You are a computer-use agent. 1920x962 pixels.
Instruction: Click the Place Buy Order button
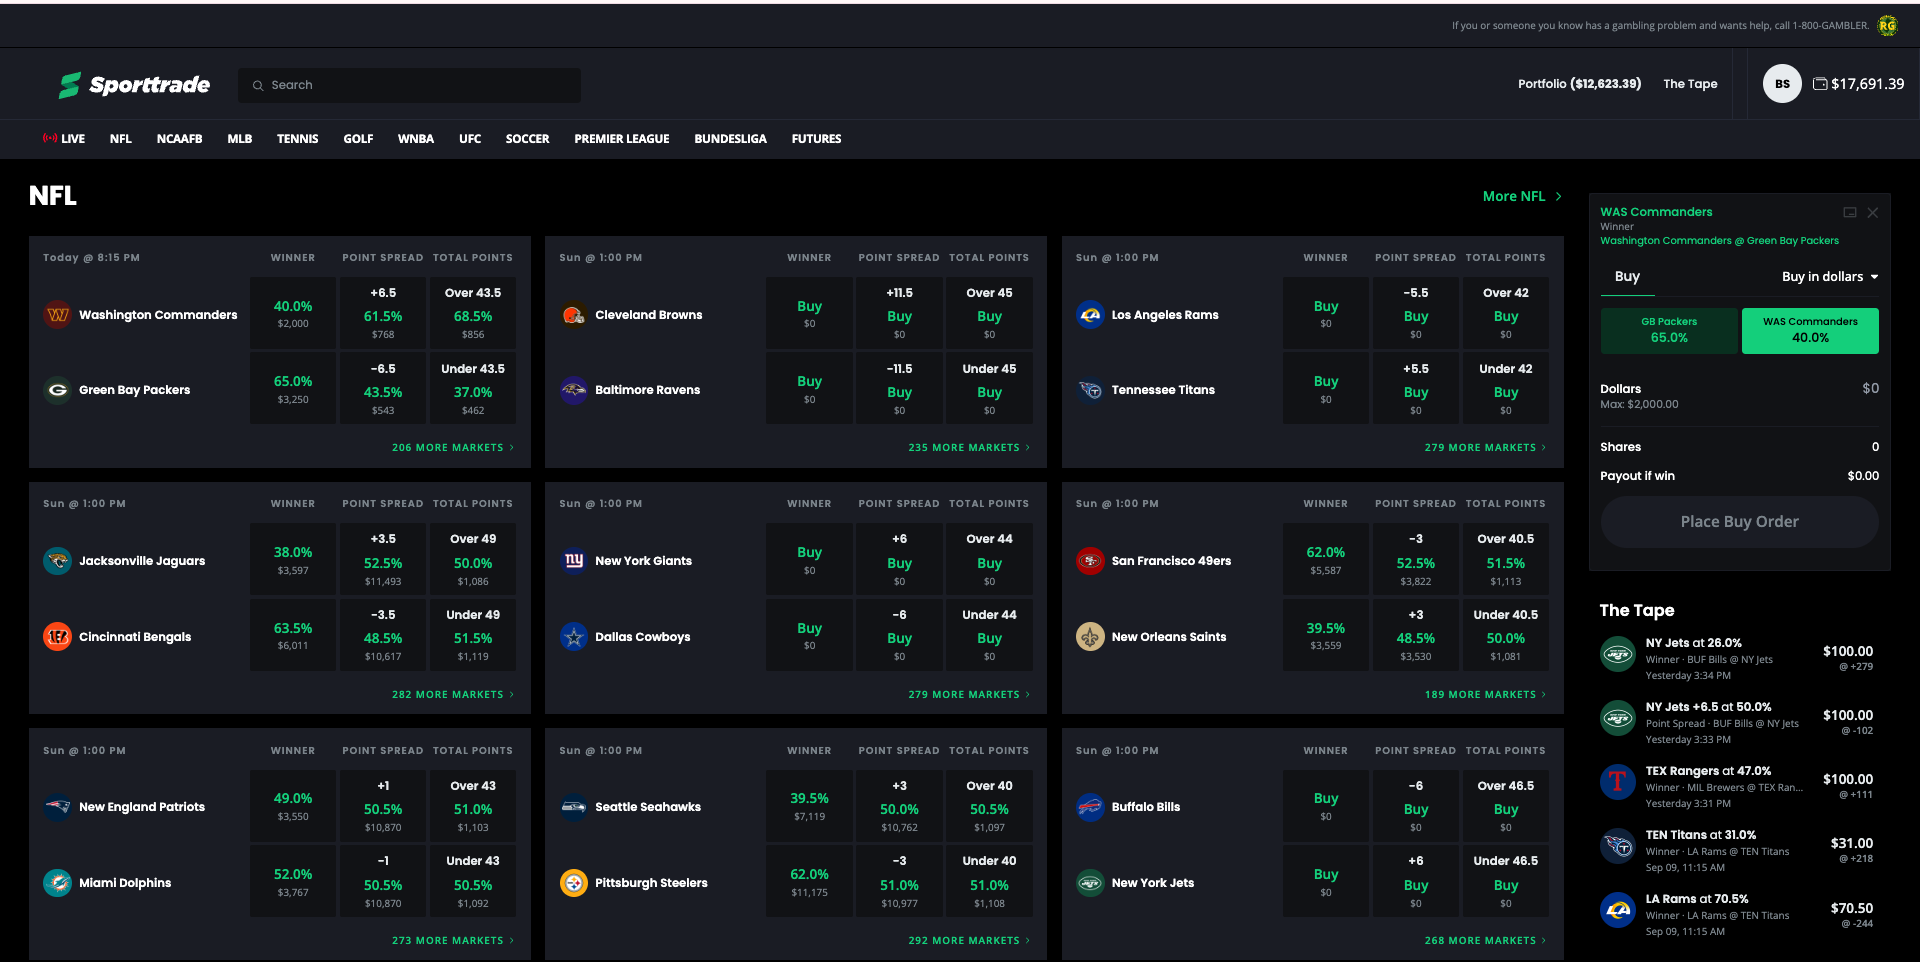tap(1739, 522)
